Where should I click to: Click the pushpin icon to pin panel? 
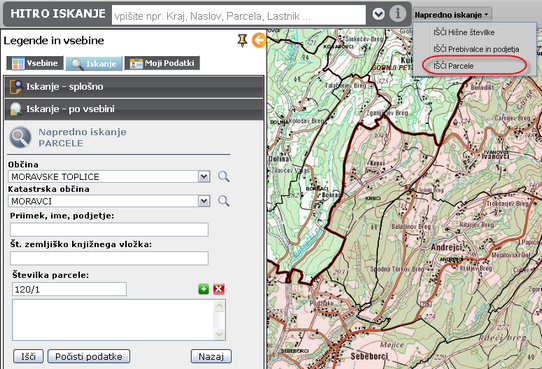coord(242,40)
